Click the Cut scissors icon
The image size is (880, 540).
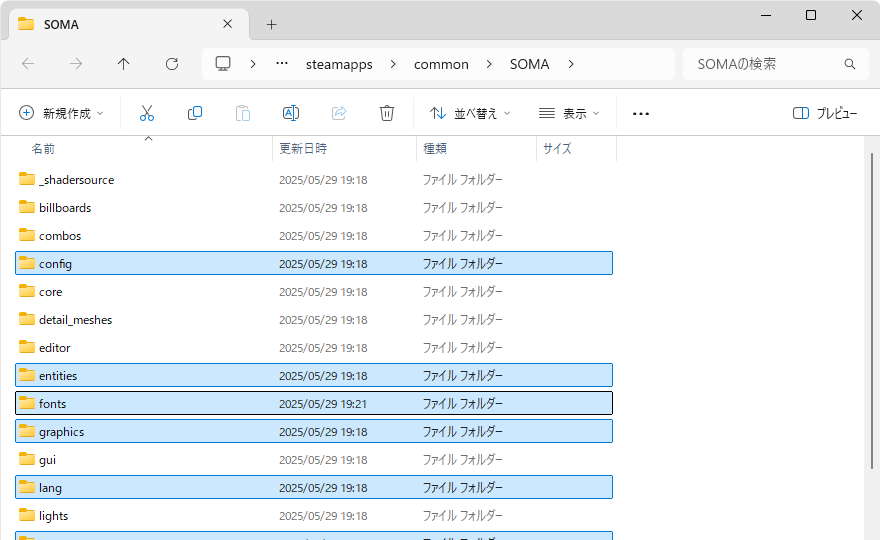click(x=146, y=113)
